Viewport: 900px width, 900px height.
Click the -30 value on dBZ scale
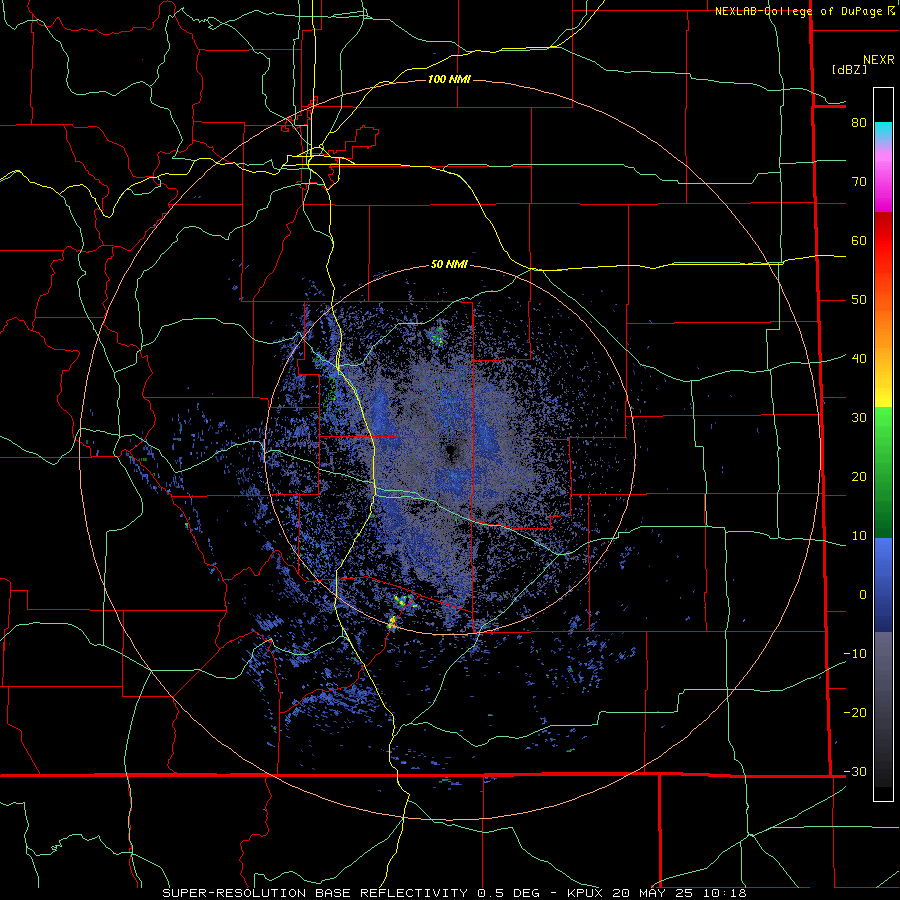click(855, 772)
